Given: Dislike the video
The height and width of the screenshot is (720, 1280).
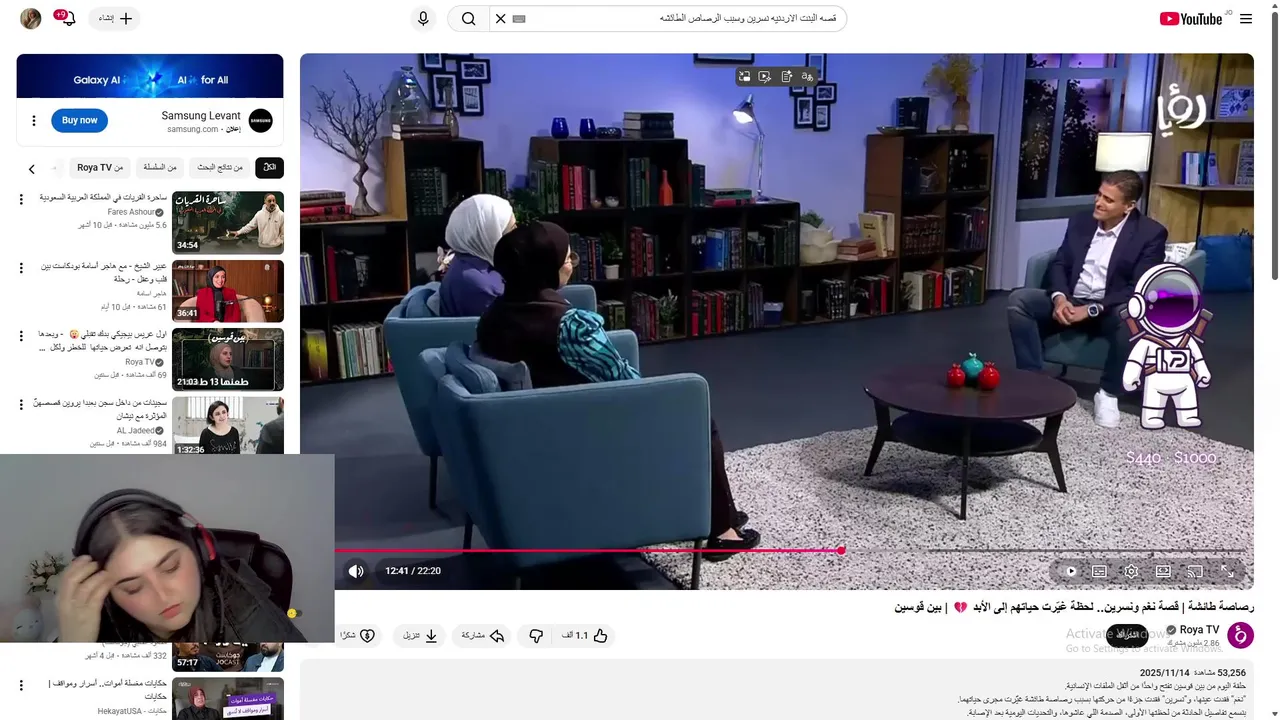Looking at the screenshot, I should click(536, 635).
